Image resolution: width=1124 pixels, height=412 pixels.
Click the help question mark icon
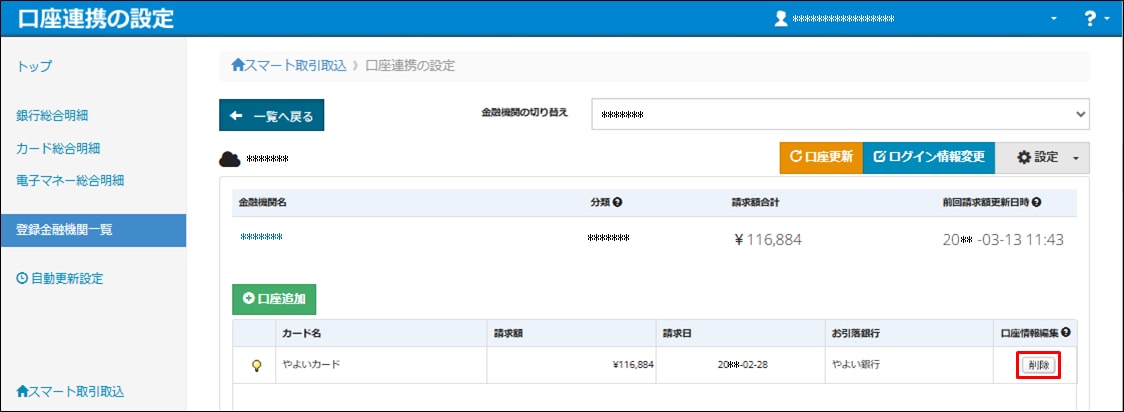click(x=1090, y=18)
